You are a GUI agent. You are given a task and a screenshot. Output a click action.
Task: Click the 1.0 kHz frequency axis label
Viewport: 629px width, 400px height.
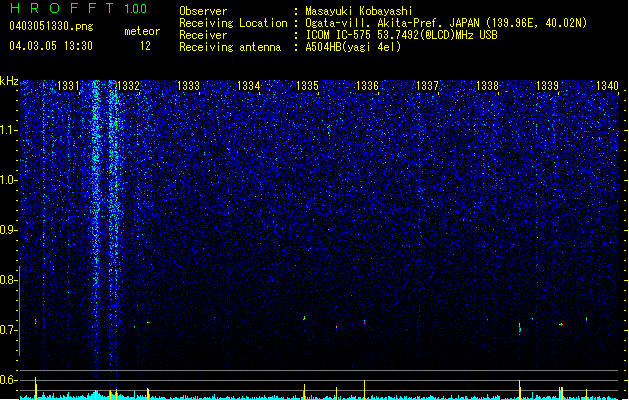pos(8,180)
